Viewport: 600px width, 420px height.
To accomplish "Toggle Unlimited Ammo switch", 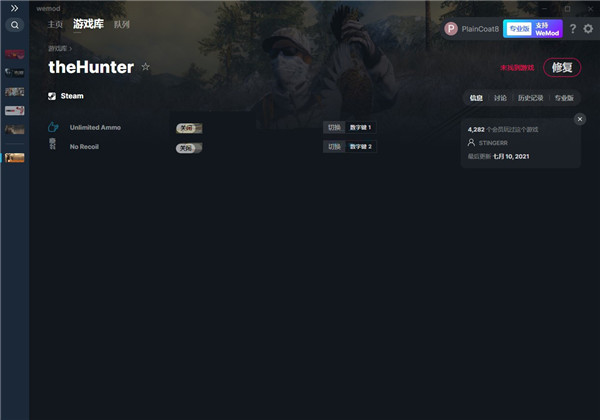I will (189, 128).
